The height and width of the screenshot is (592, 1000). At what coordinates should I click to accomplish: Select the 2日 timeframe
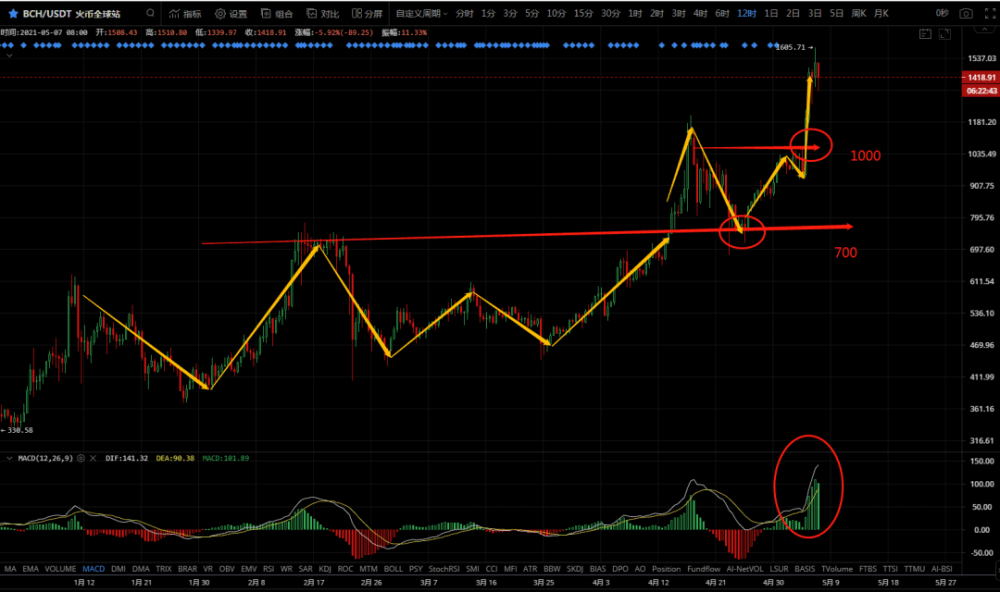(793, 13)
